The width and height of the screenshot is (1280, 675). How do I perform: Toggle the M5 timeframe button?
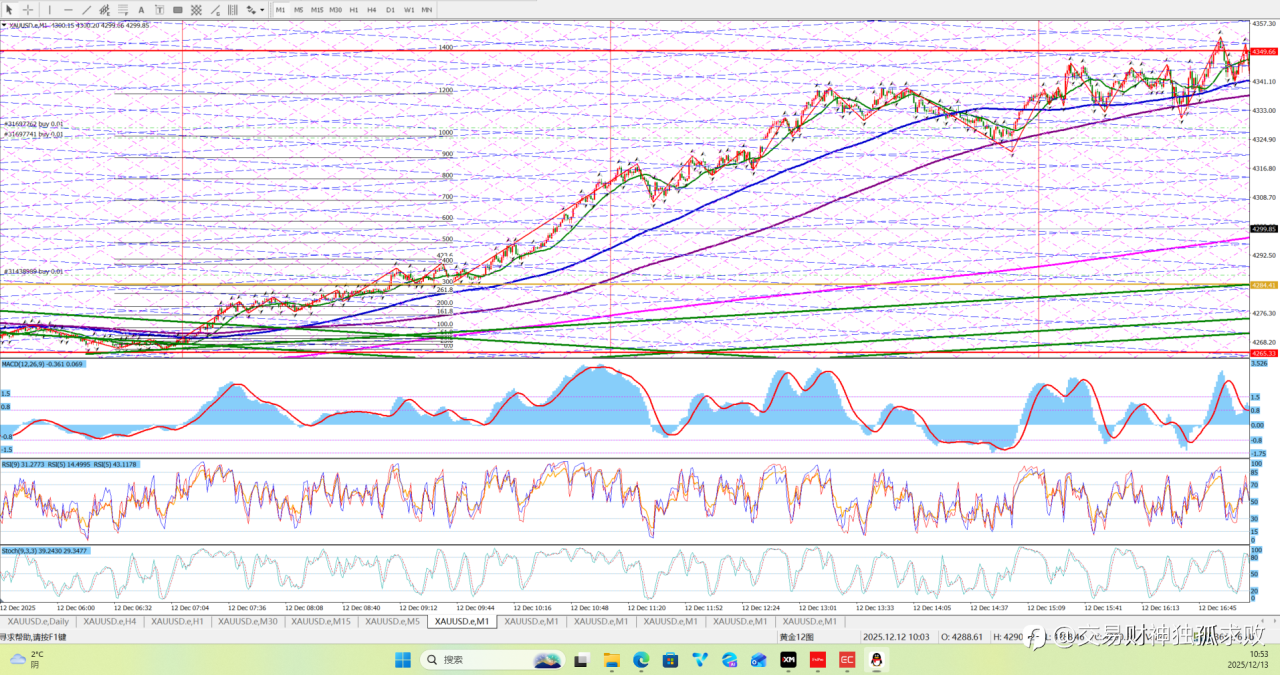click(x=298, y=10)
